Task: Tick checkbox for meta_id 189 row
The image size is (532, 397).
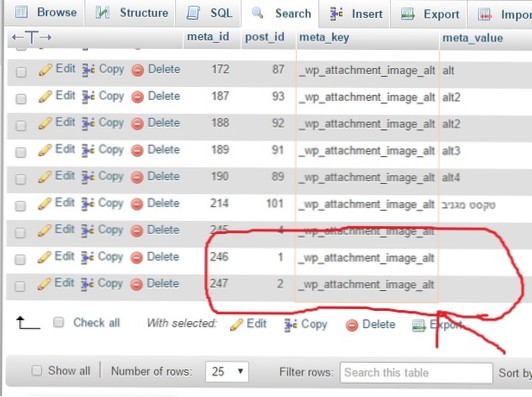Action: (x=21, y=152)
